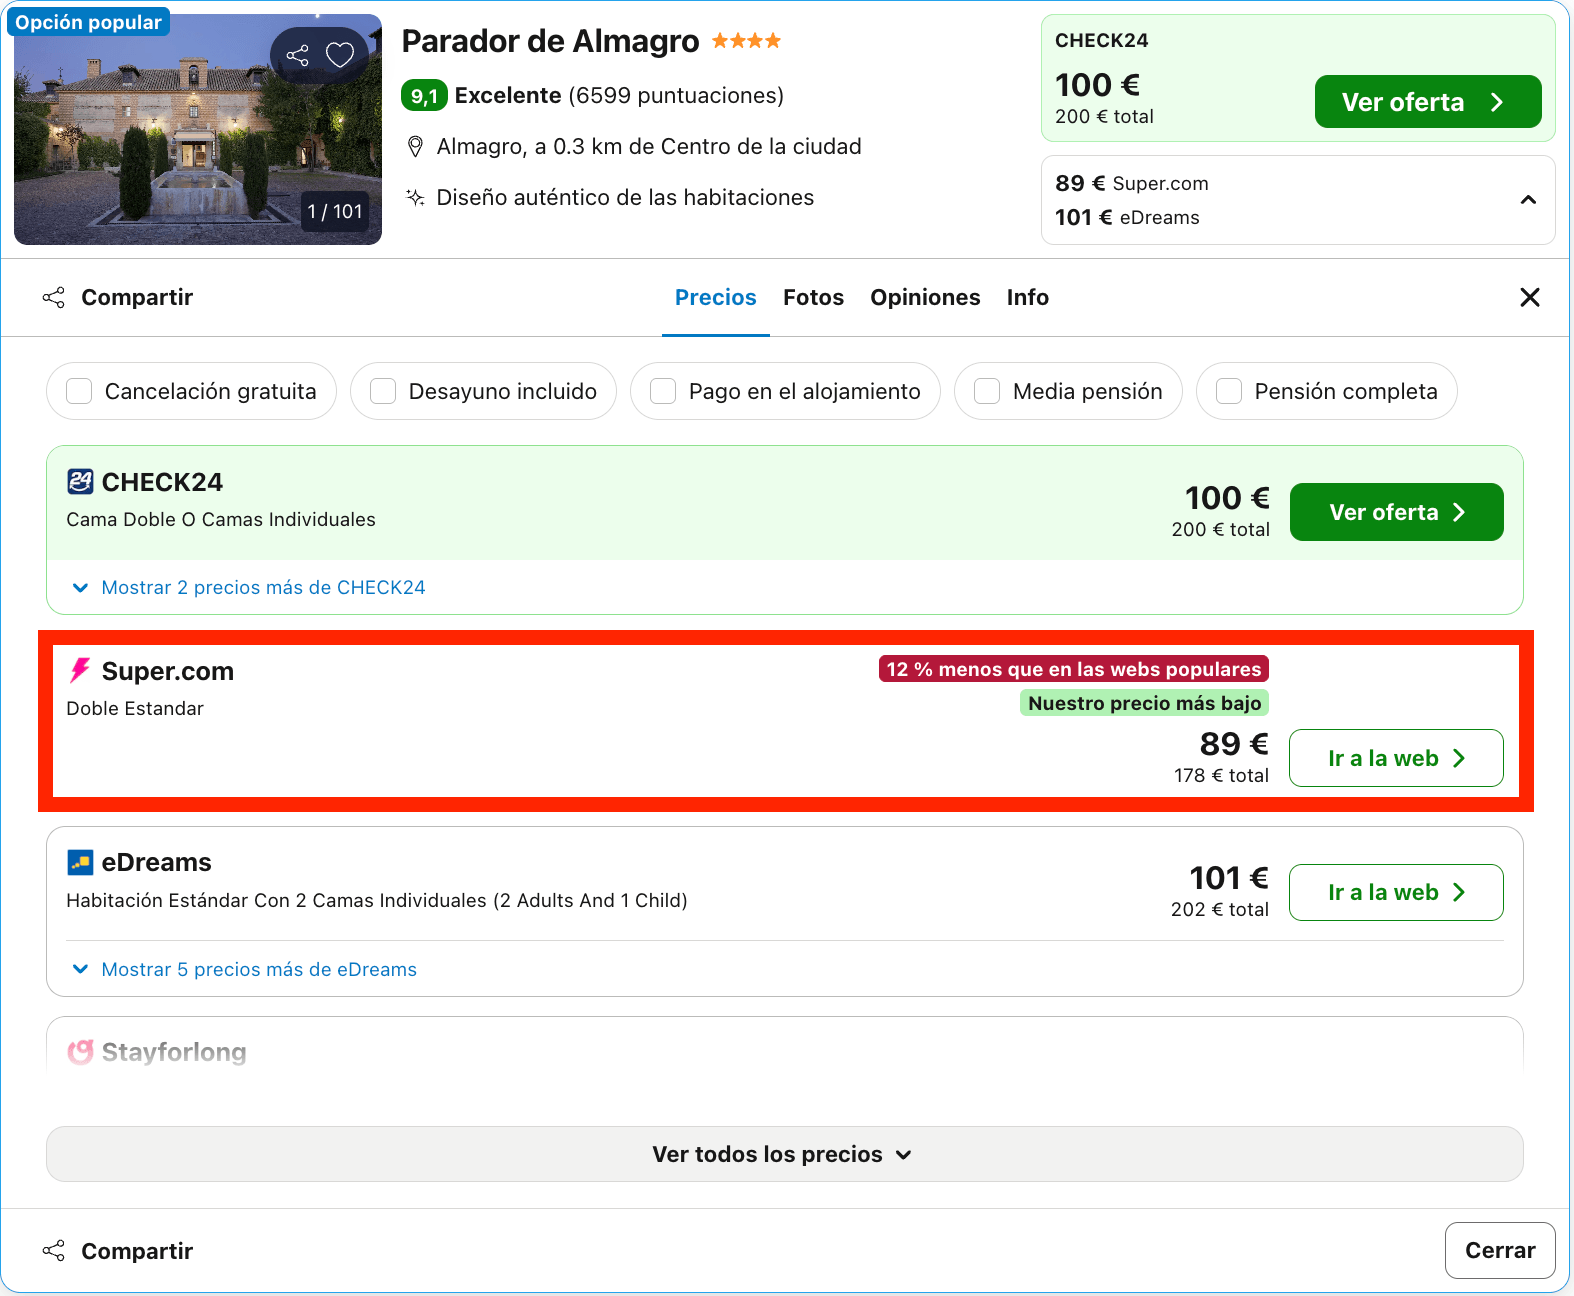Enable Cancelación gratuita filter
This screenshot has height=1296, width=1574.
coord(79,391)
